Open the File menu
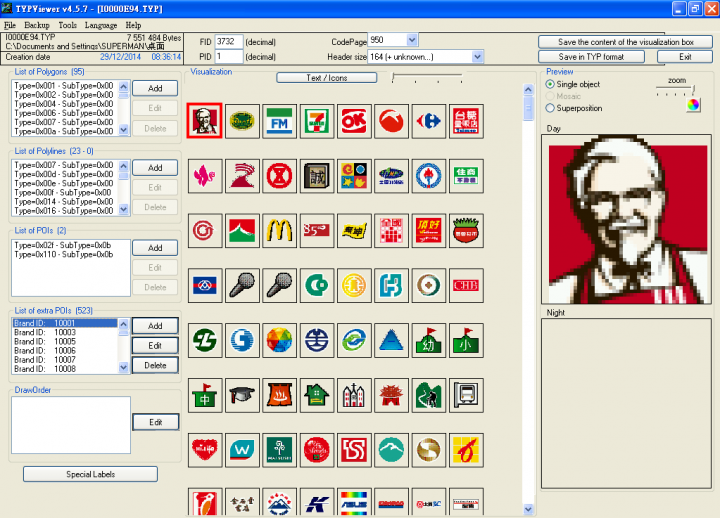The width and height of the screenshot is (720, 518). tap(10, 25)
